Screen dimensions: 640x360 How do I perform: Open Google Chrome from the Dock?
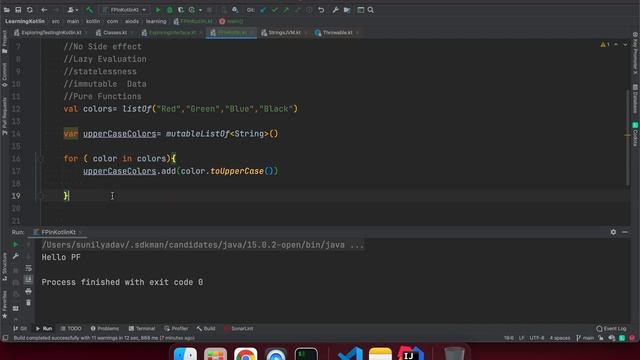coord(245,354)
